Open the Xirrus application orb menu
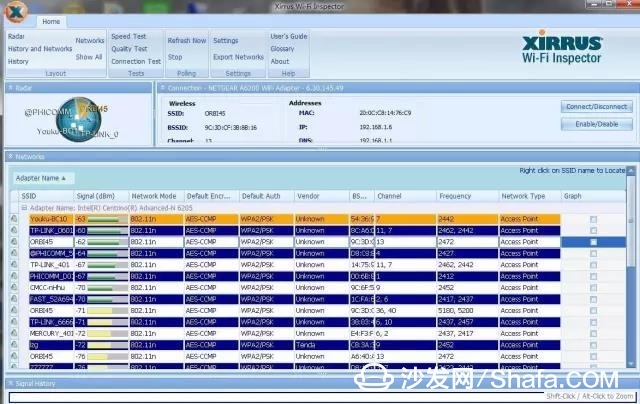The height and width of the screenshot is (404, 640). click(16, 12)
